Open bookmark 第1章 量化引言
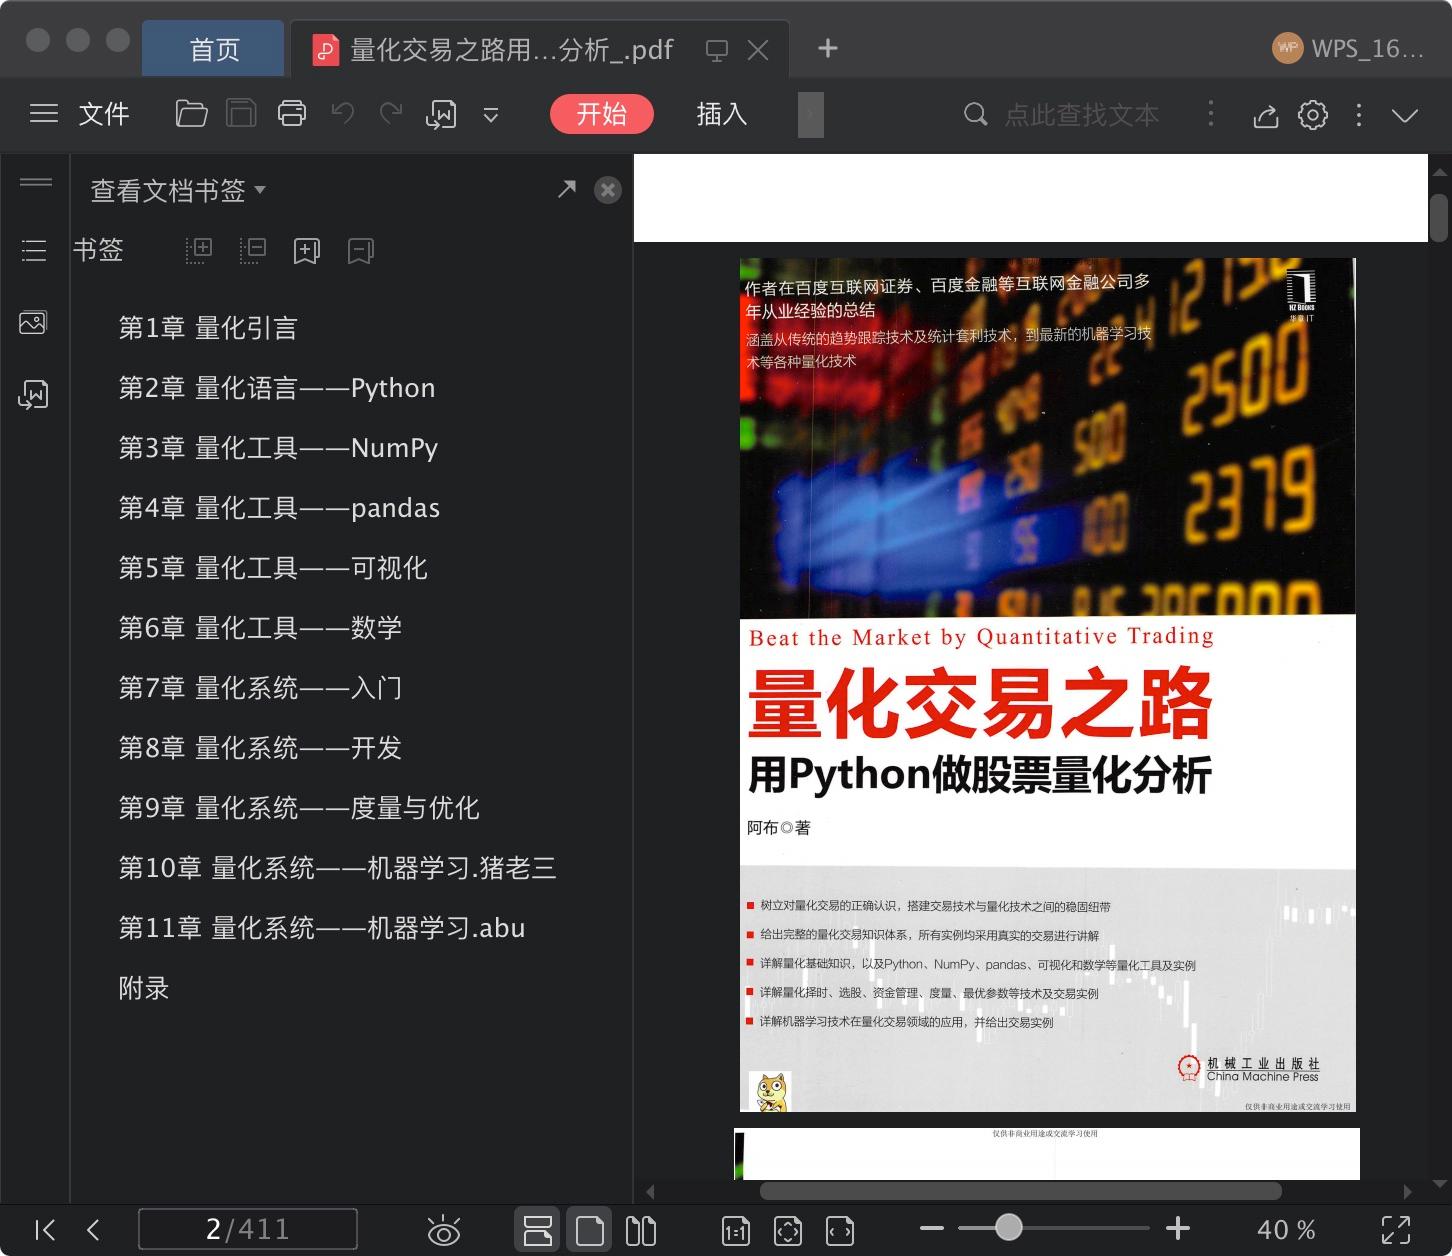1452x1256 pixels. pyautogui.click(x=208, y=328)
